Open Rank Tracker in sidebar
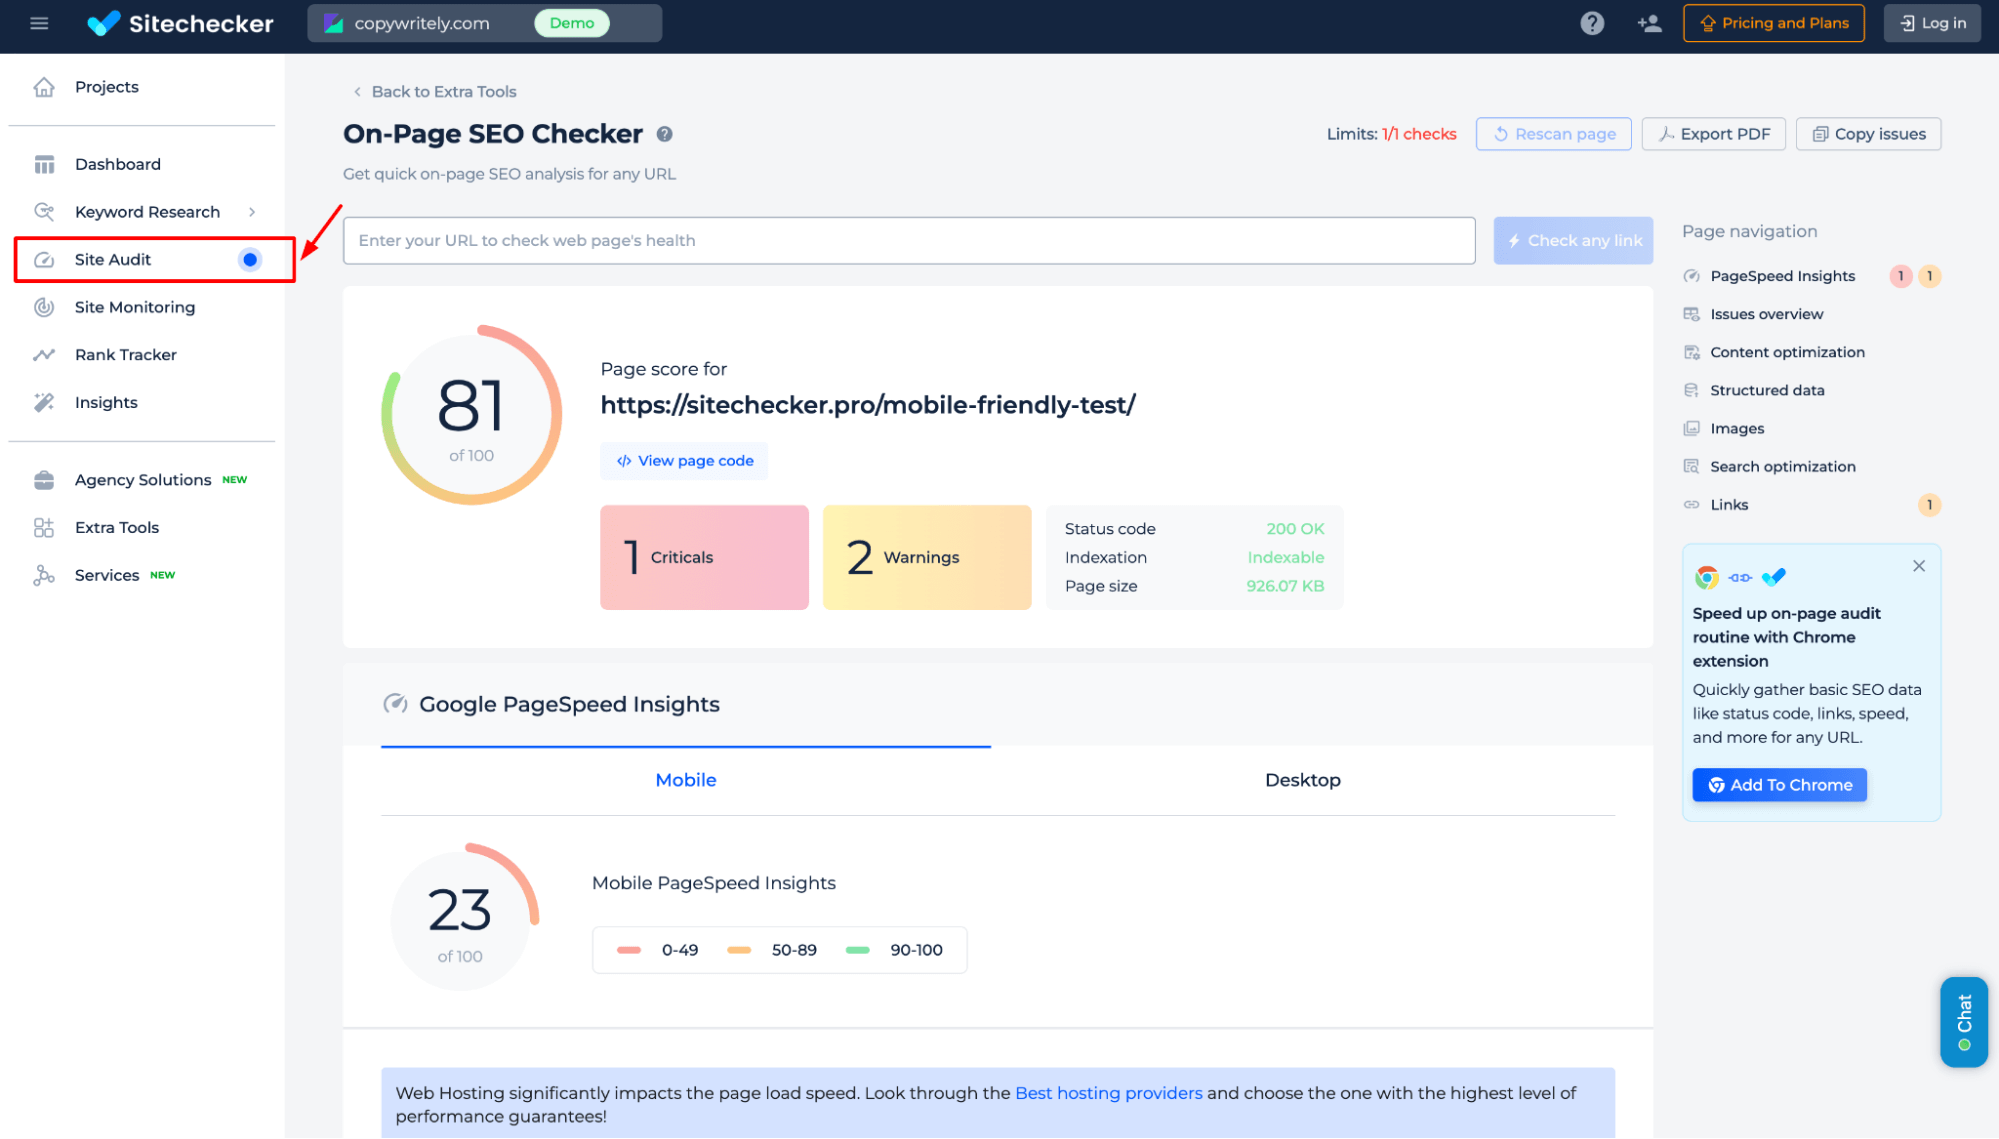This screenshot has width=1999, height=1139. tap(125, 355)
